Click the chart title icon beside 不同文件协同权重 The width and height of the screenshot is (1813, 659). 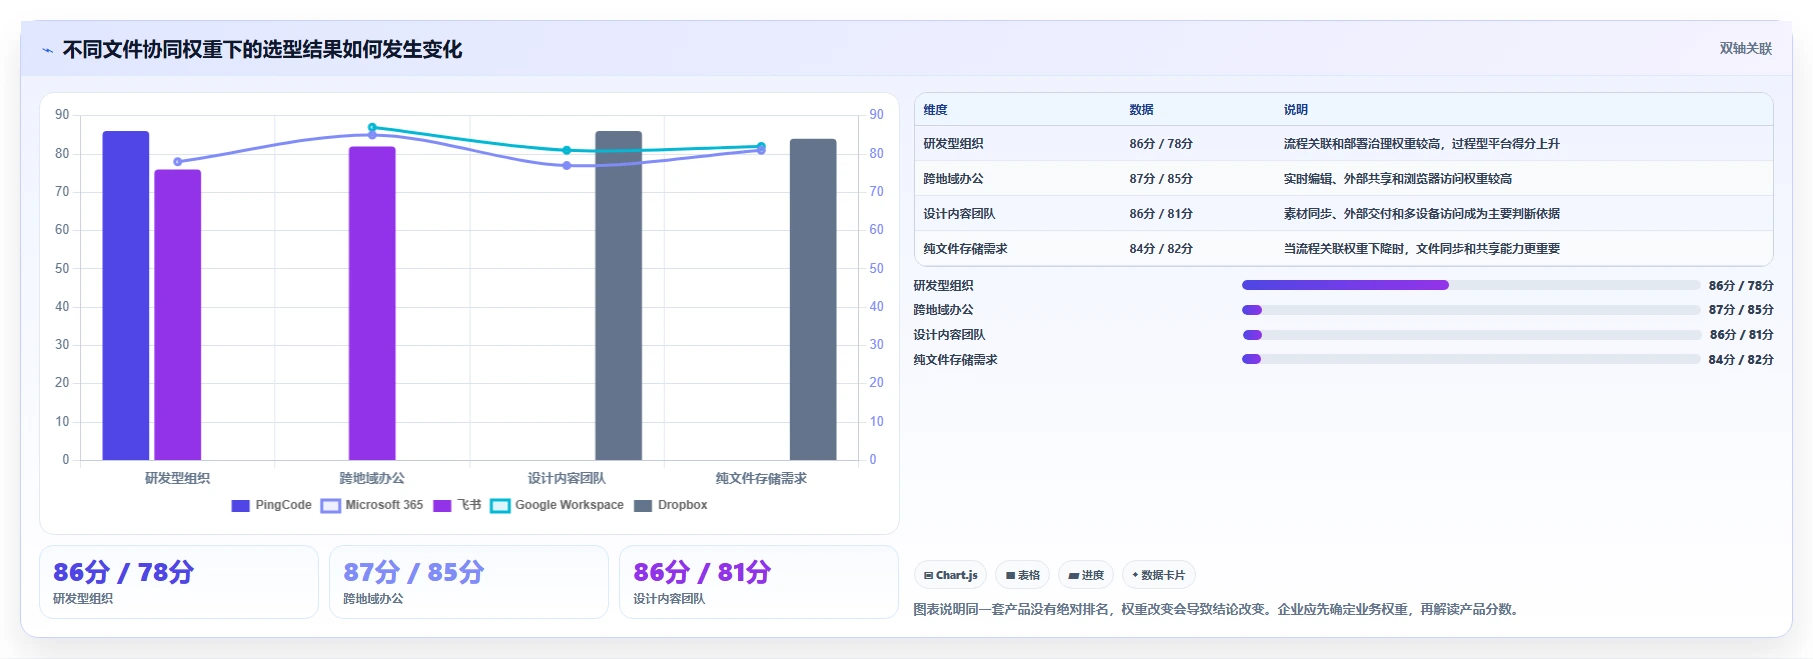[48, 50]
